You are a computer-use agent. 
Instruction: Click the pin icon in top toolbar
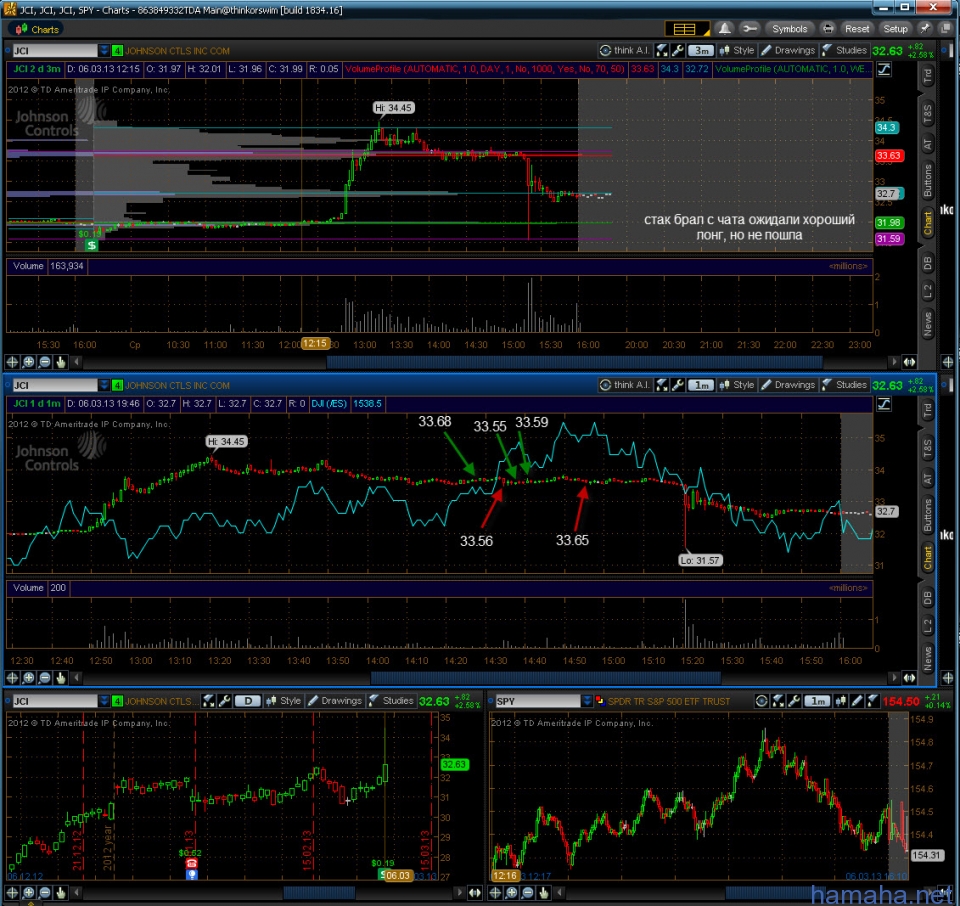point(925,29)
